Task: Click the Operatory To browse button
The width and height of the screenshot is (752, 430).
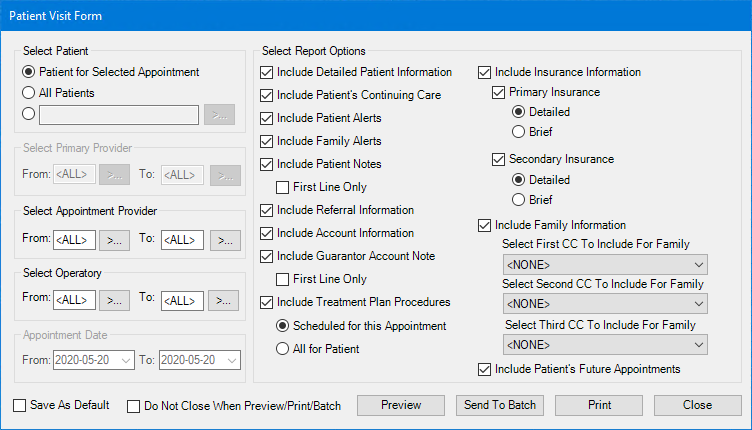Action: point(225,299)
